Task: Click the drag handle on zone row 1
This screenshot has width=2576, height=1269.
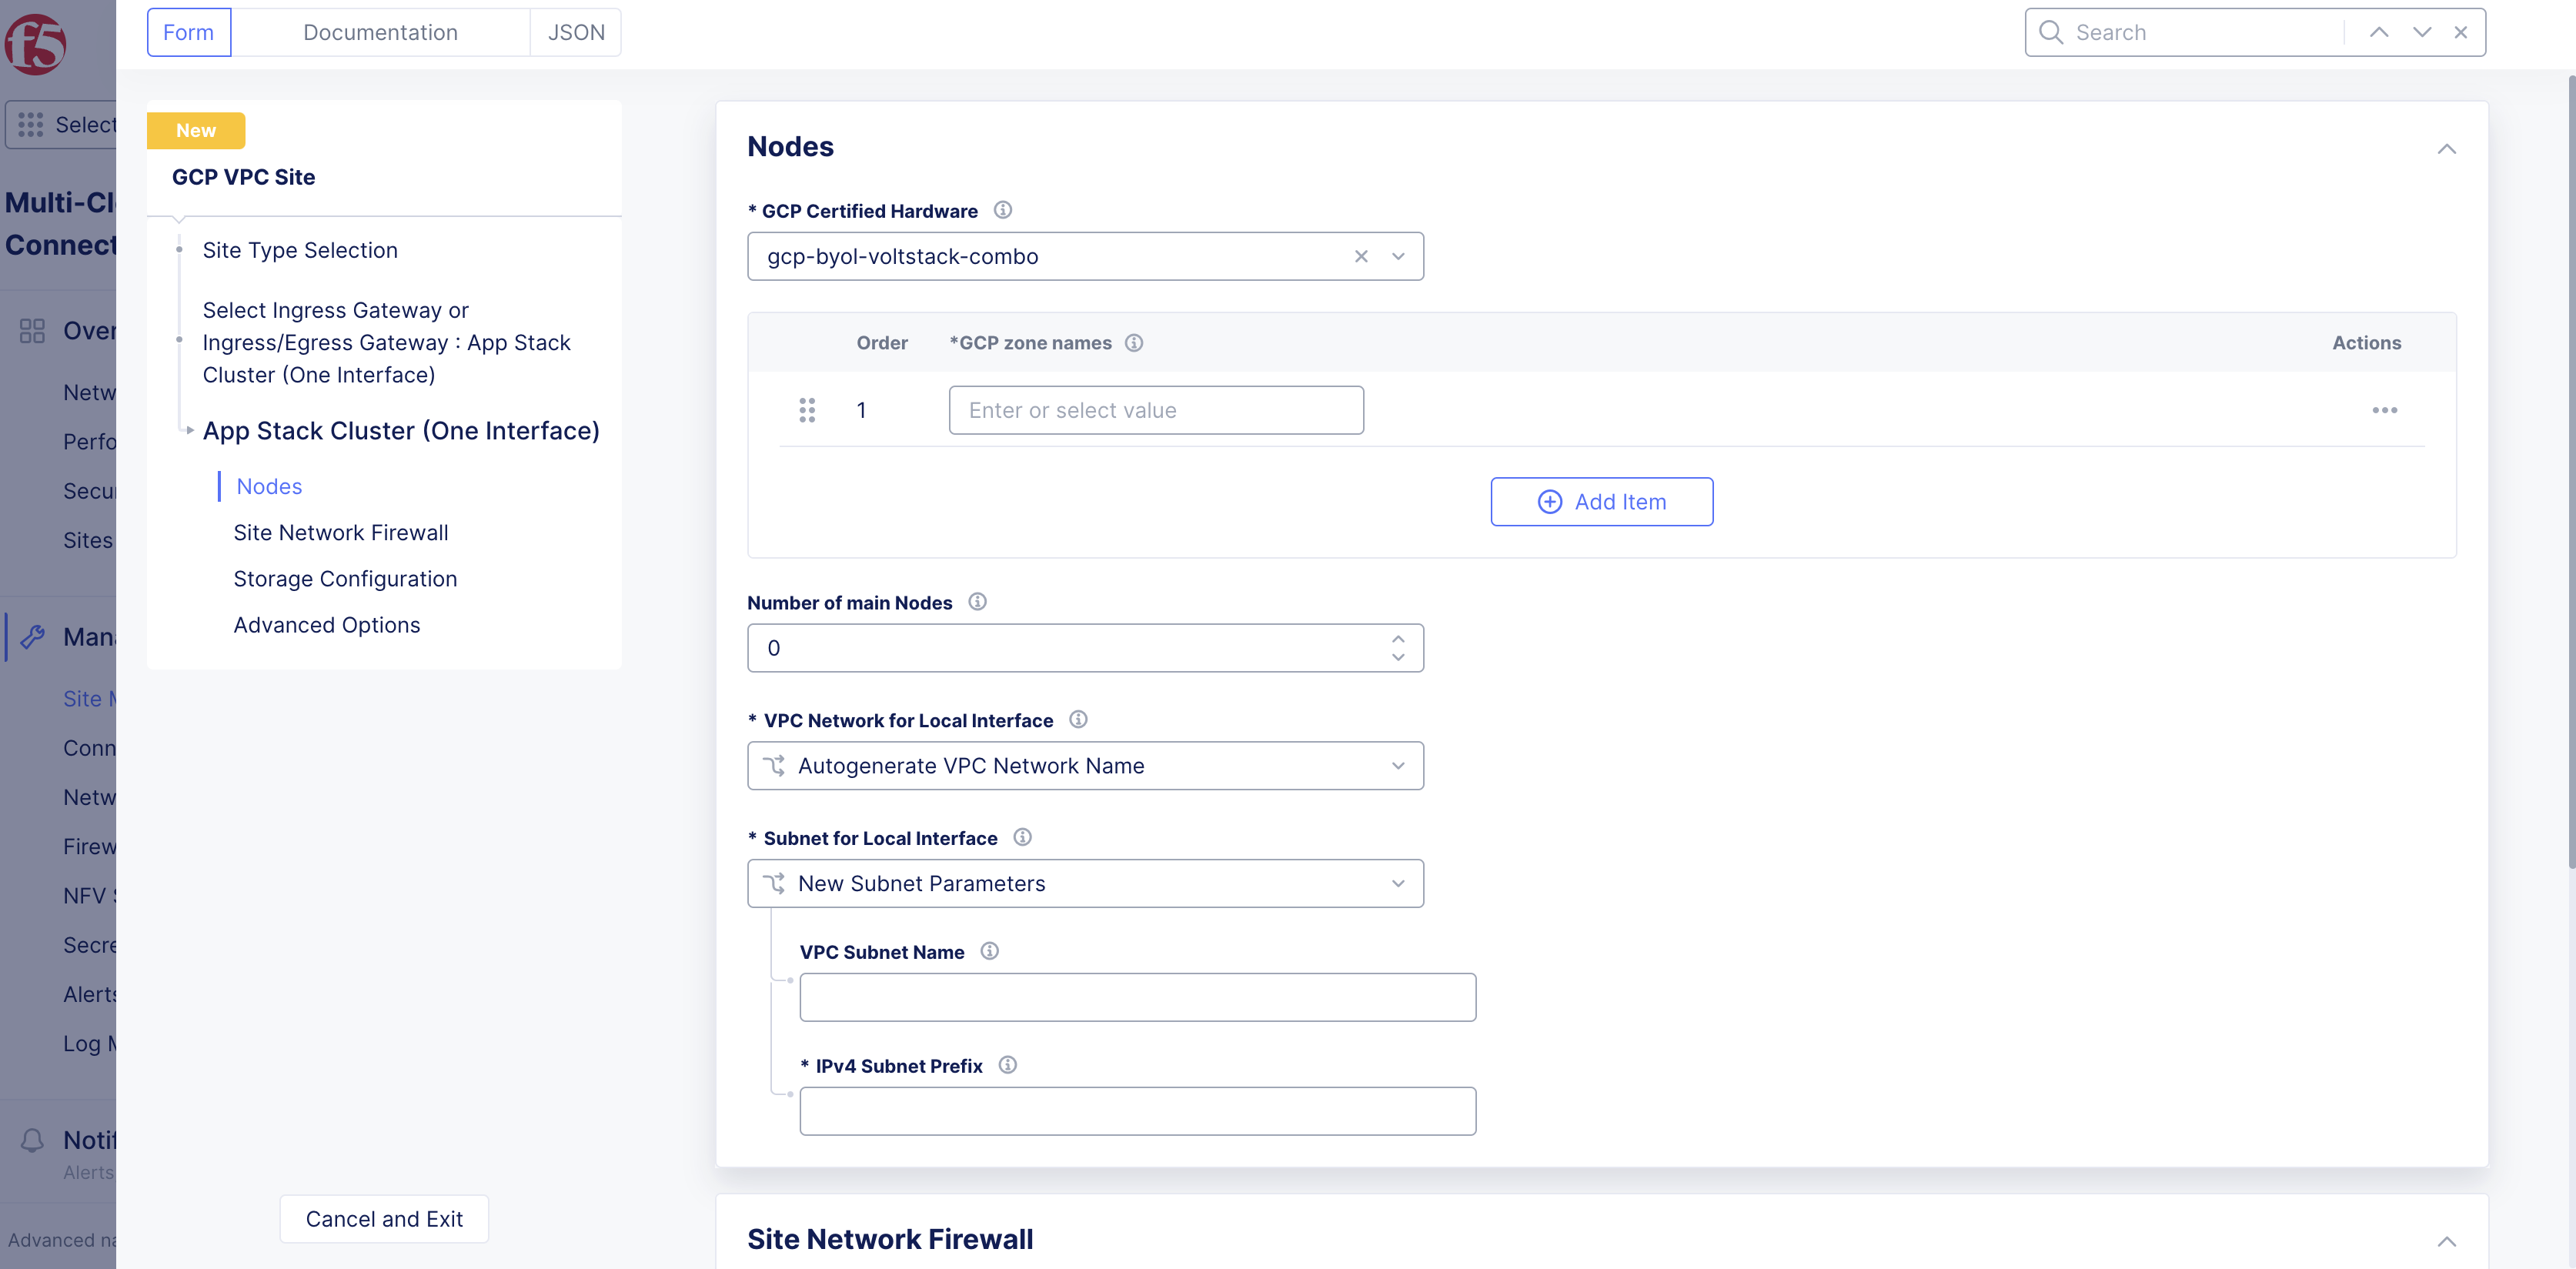Action: tap(807, 410)
